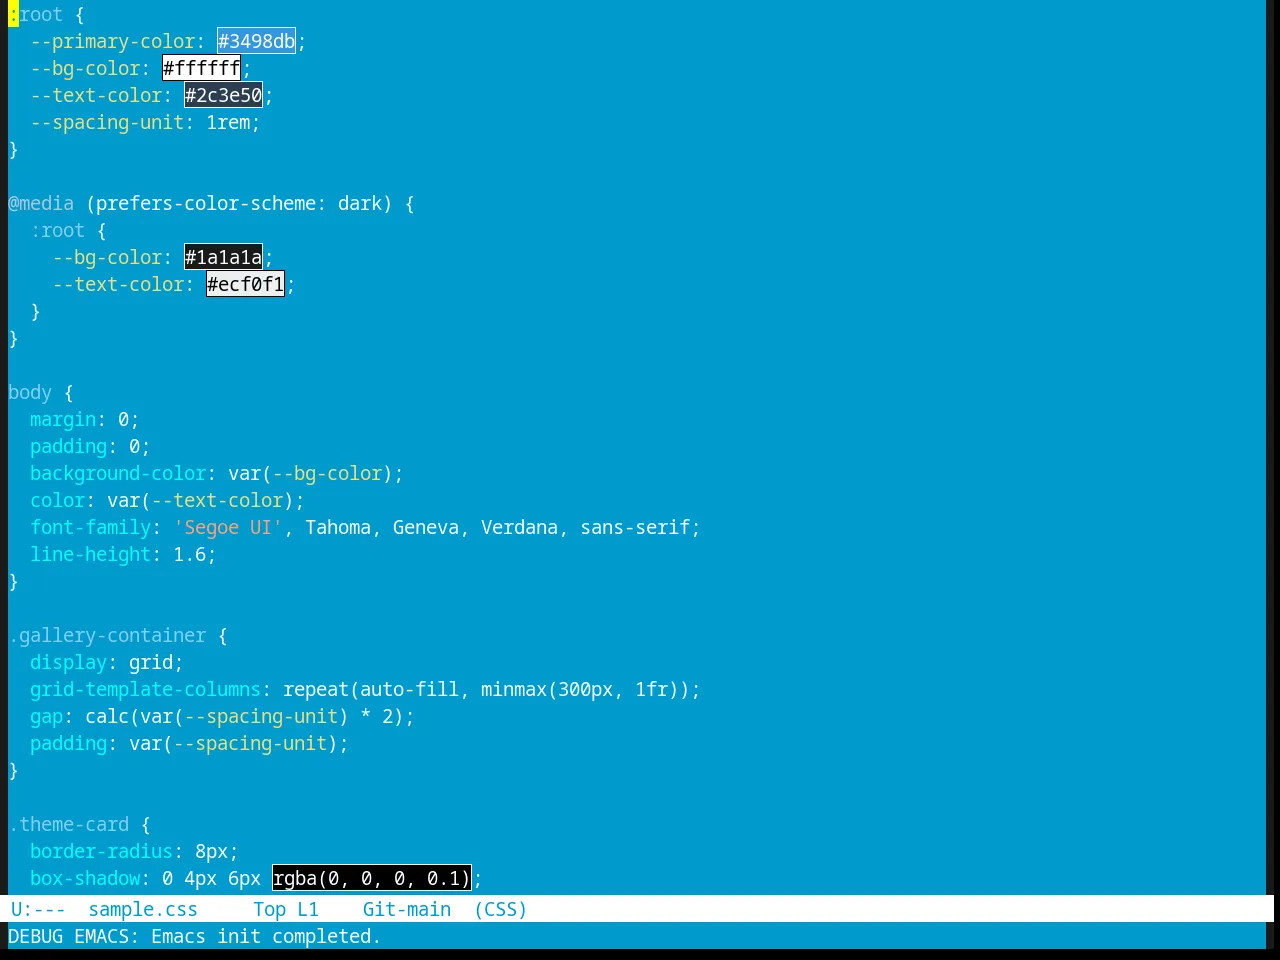Click the background-color property
Viewport: 1280px width, 960px height.
(x=118, y=473)
